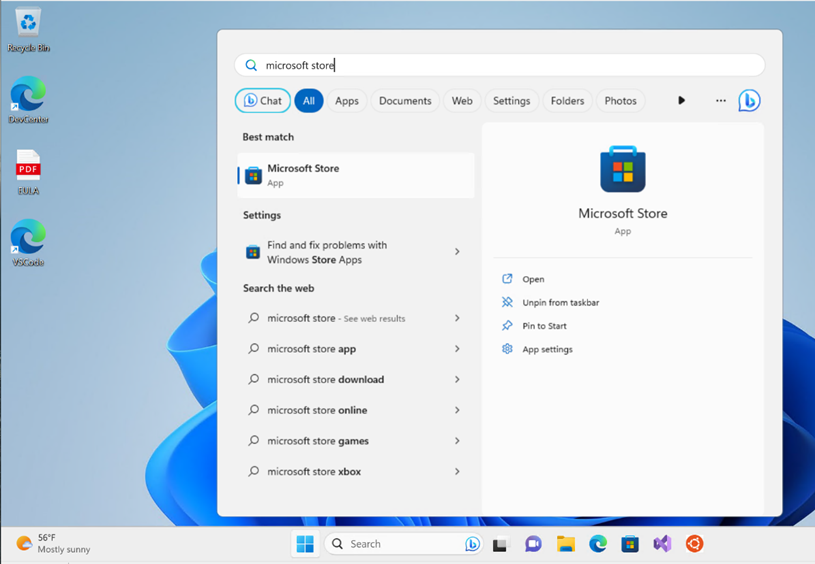Launch Visual Studio from taskbar
Viewport: 815px width, 564px height.
click(662, 544)
